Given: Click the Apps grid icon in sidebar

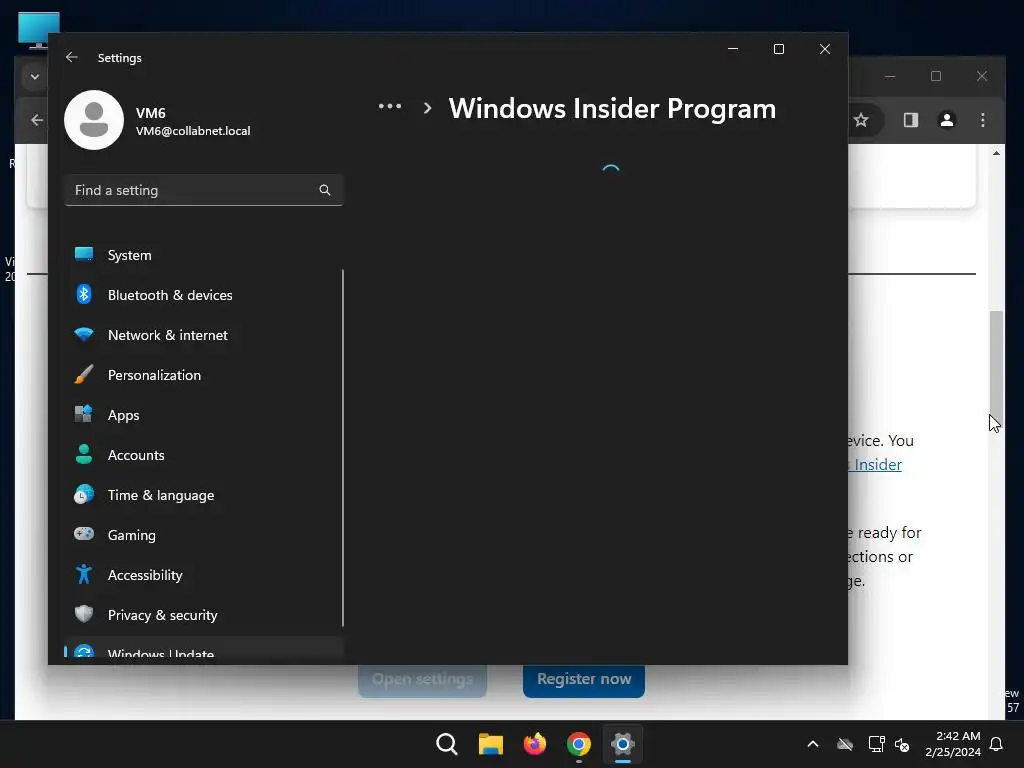Looking at the screenshot, I should click(x=84, y=414).
